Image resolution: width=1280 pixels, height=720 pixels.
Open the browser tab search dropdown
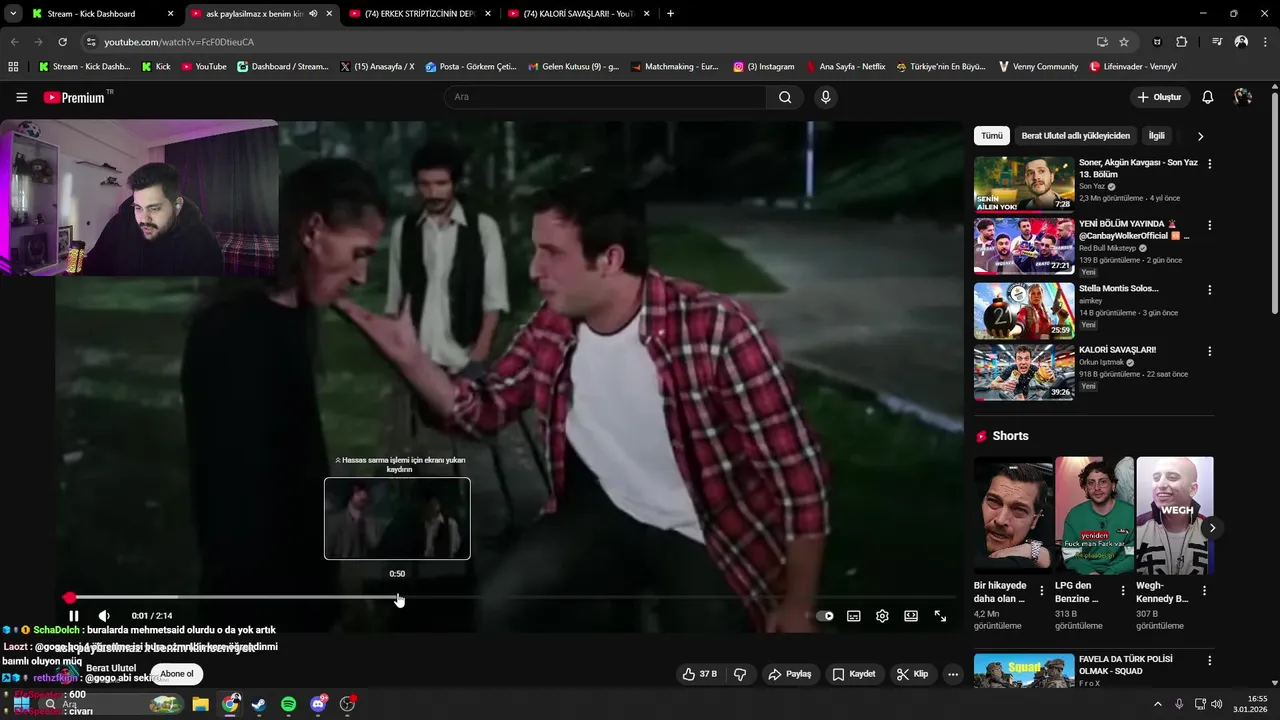(x=13, y=14)
